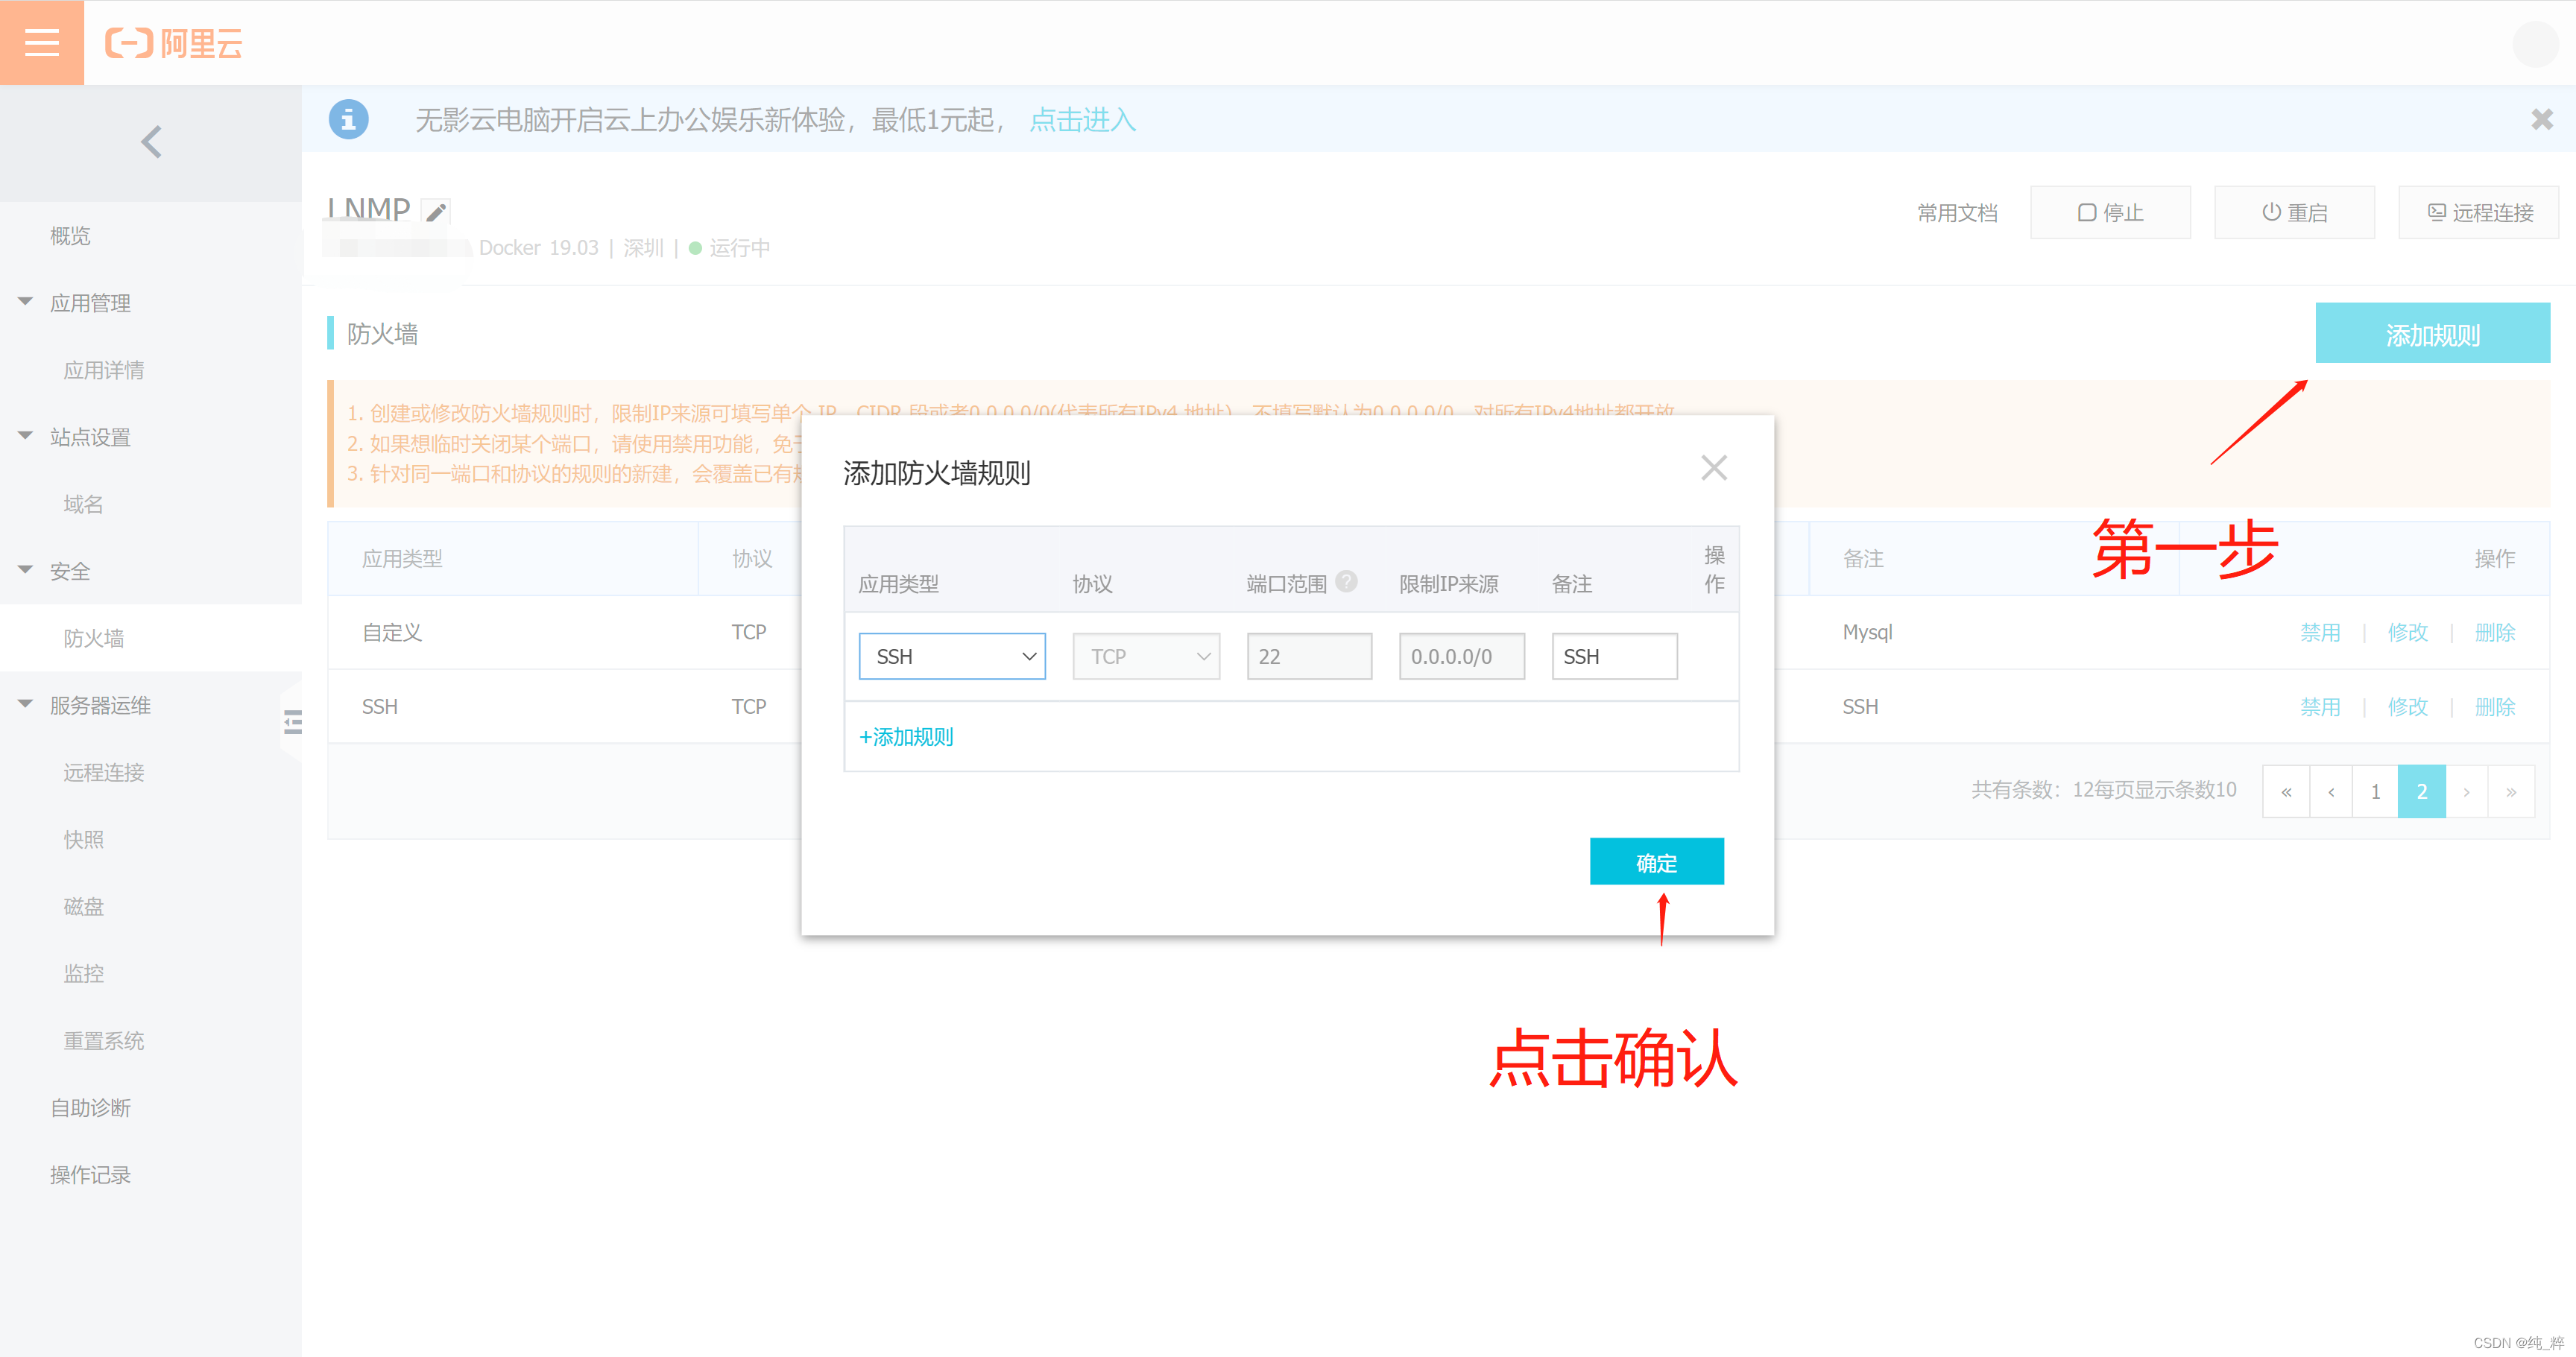
Task: Select page 2 in pagination
Action: pyautogui.click(x=2422, y=791)
